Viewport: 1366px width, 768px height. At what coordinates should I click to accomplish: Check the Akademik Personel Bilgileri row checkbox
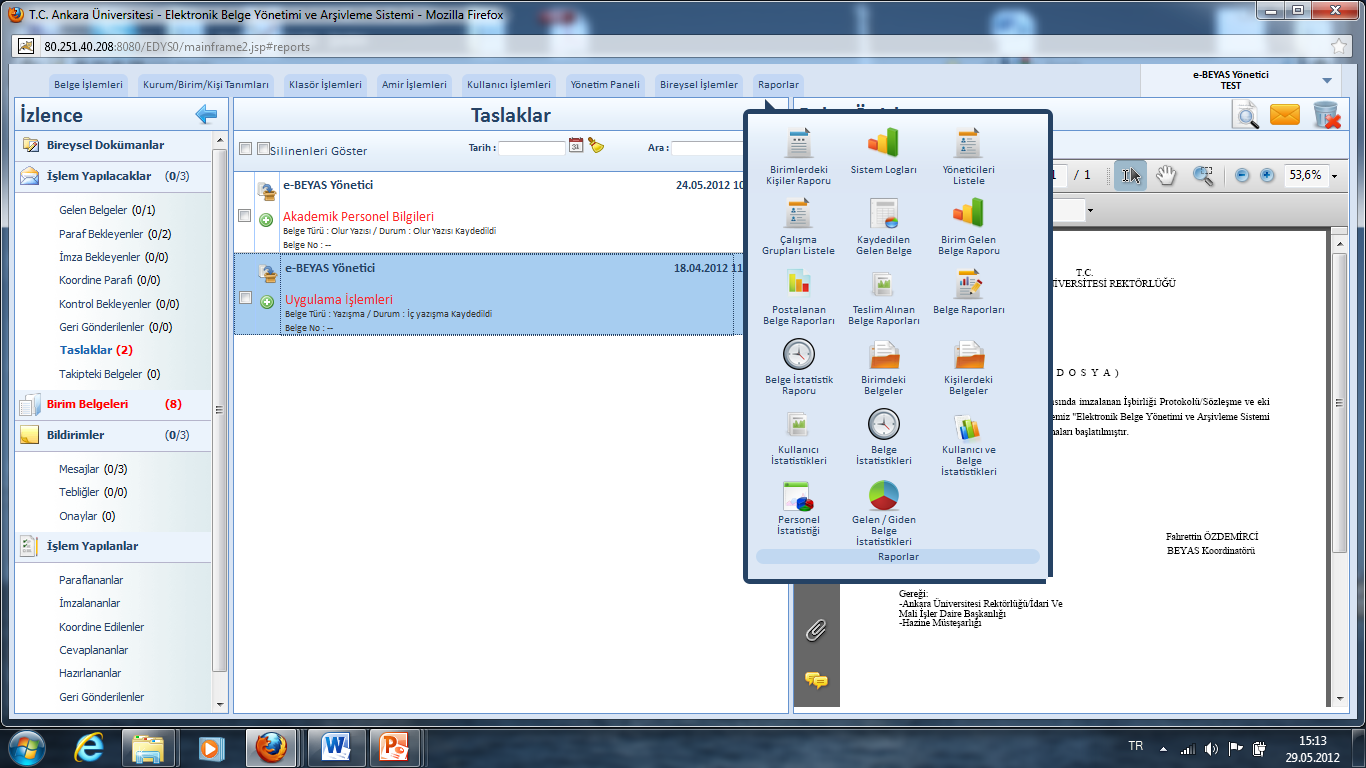[x=245, y=215]
